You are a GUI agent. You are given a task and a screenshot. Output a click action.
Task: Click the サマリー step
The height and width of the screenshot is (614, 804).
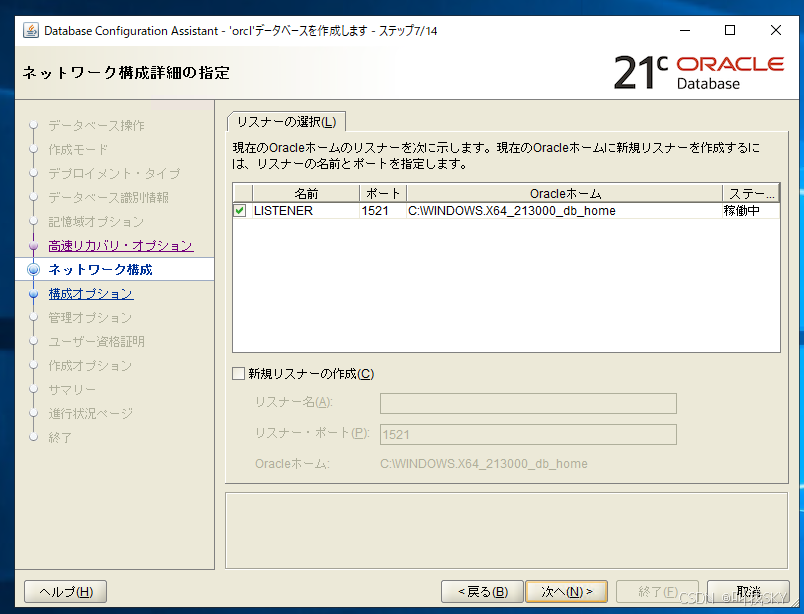point(72,389)
